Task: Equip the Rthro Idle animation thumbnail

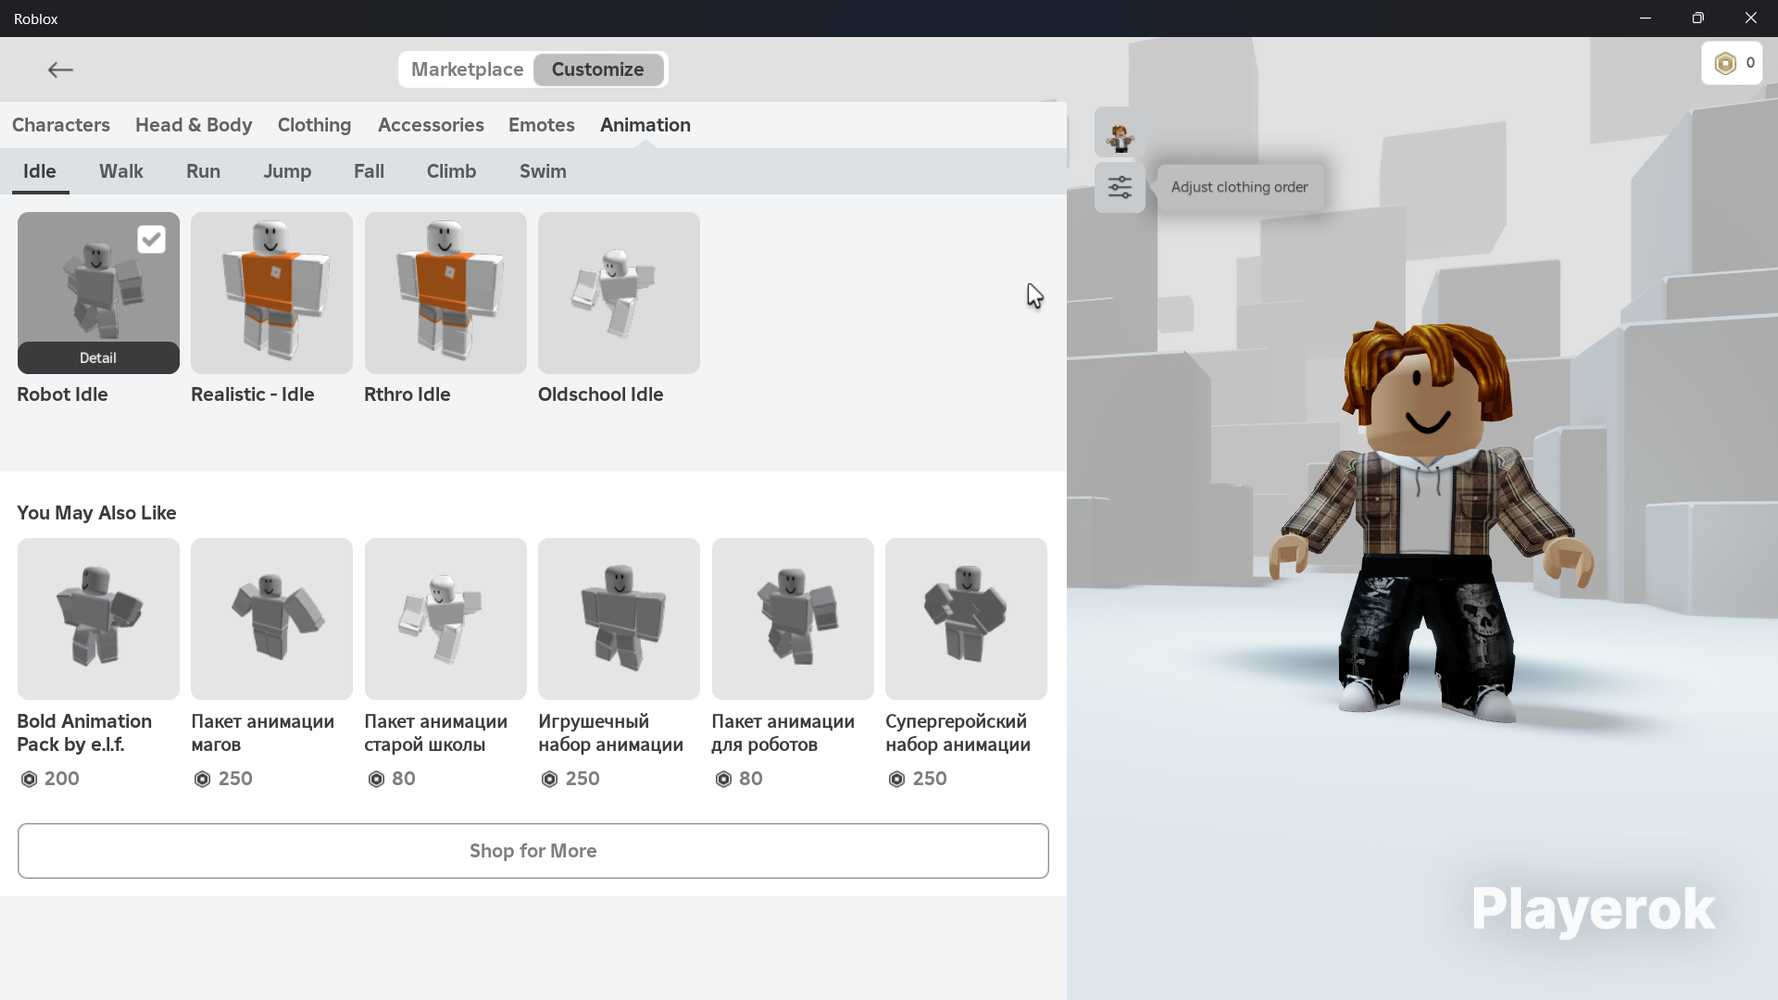Action: click(x=445, y=293)
